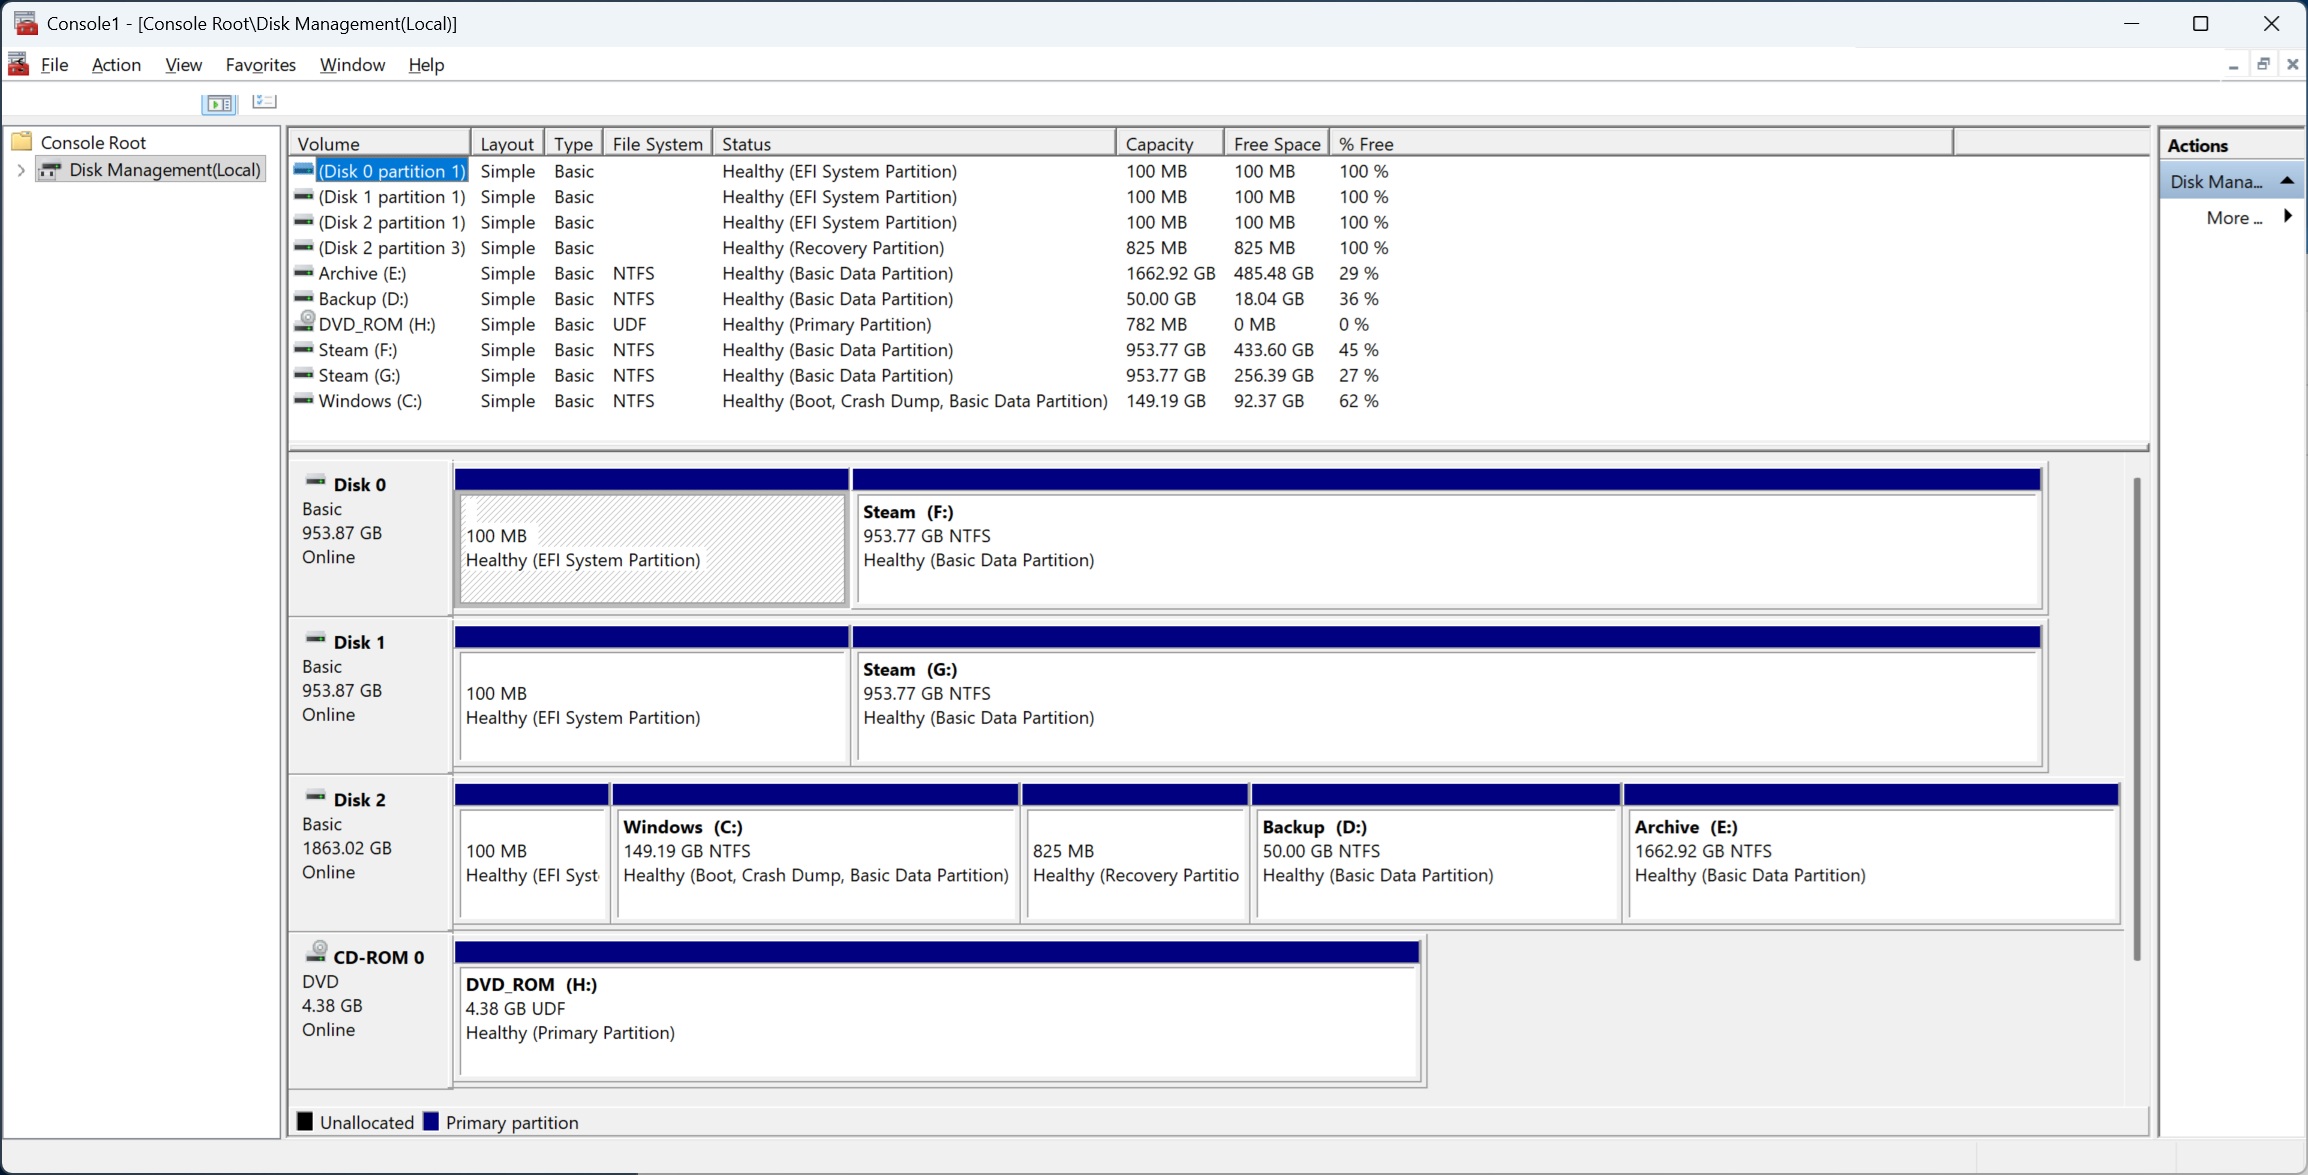The height and width of the screenshot is (1175, 2308).
Task: Sort by the Volume column header
Action: (x=379, y=143)
